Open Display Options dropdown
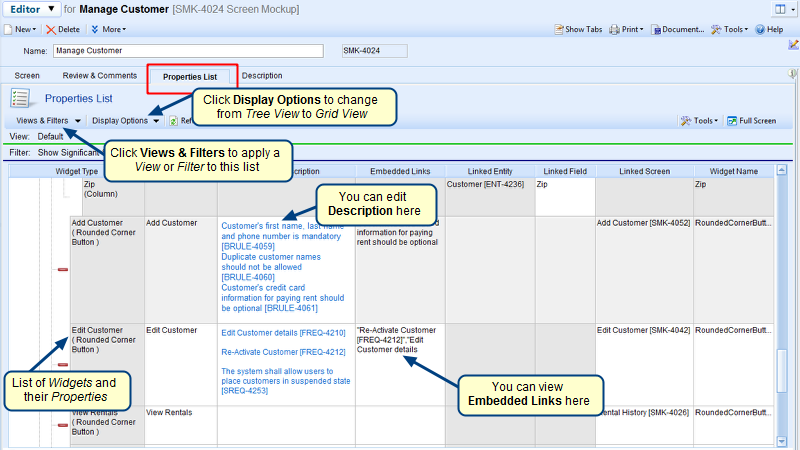Screen dimensions: 800x450 126,121
